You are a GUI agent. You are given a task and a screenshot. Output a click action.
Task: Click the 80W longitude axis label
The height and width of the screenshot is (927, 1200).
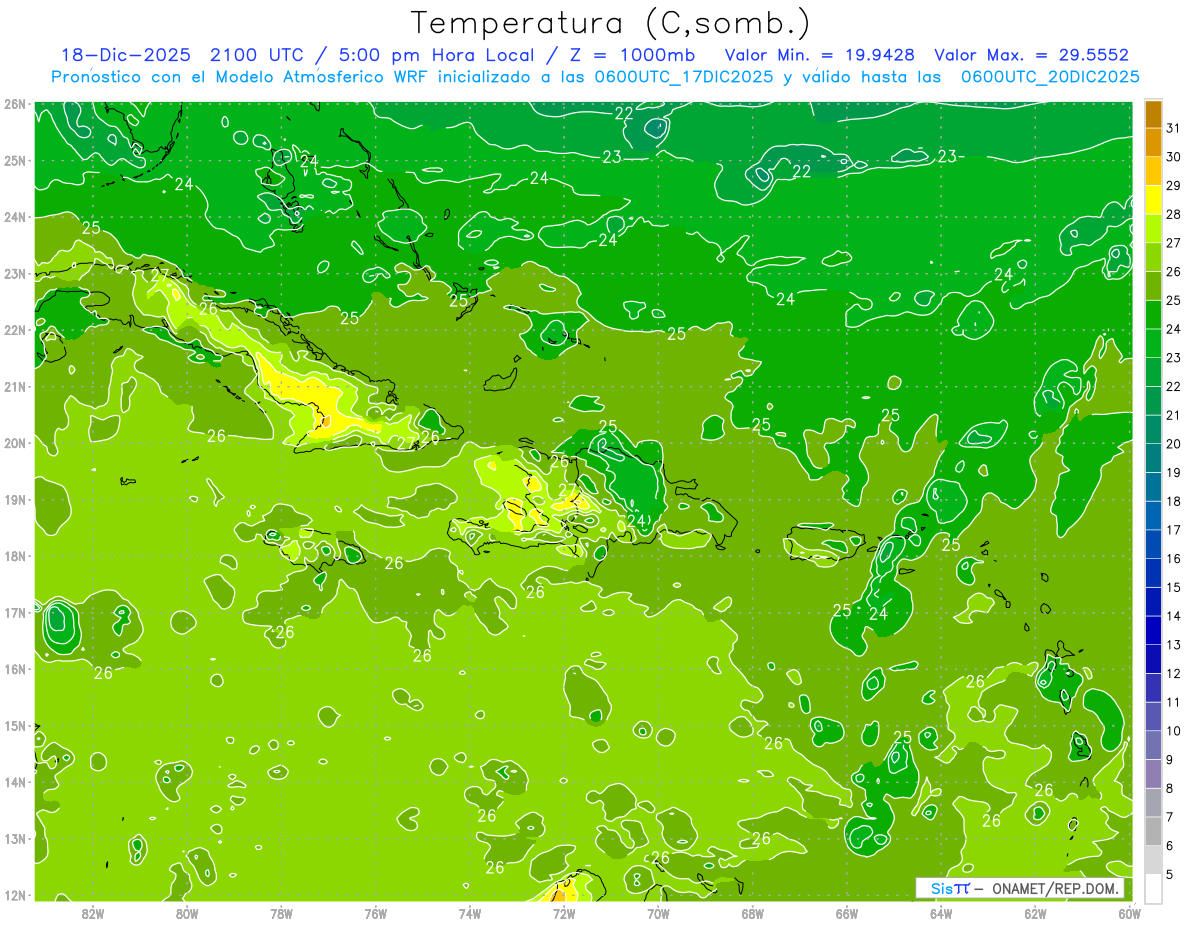187,913
